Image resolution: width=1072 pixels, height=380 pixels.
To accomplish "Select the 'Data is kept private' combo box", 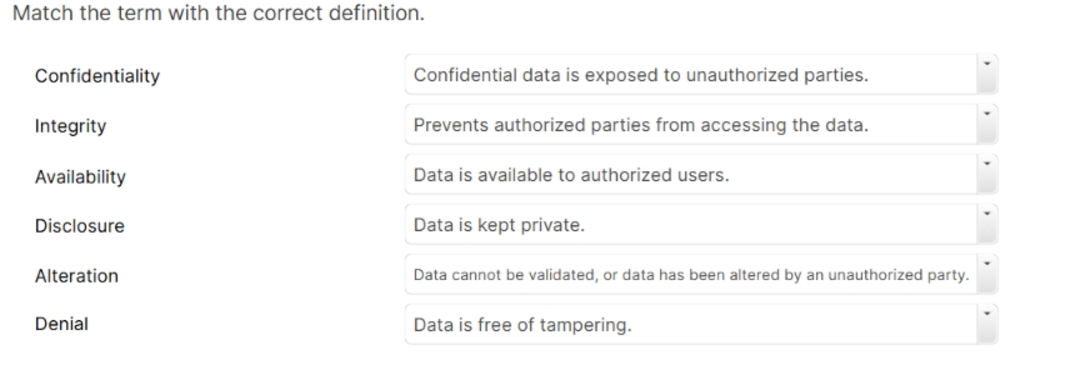I will [701, 224].
